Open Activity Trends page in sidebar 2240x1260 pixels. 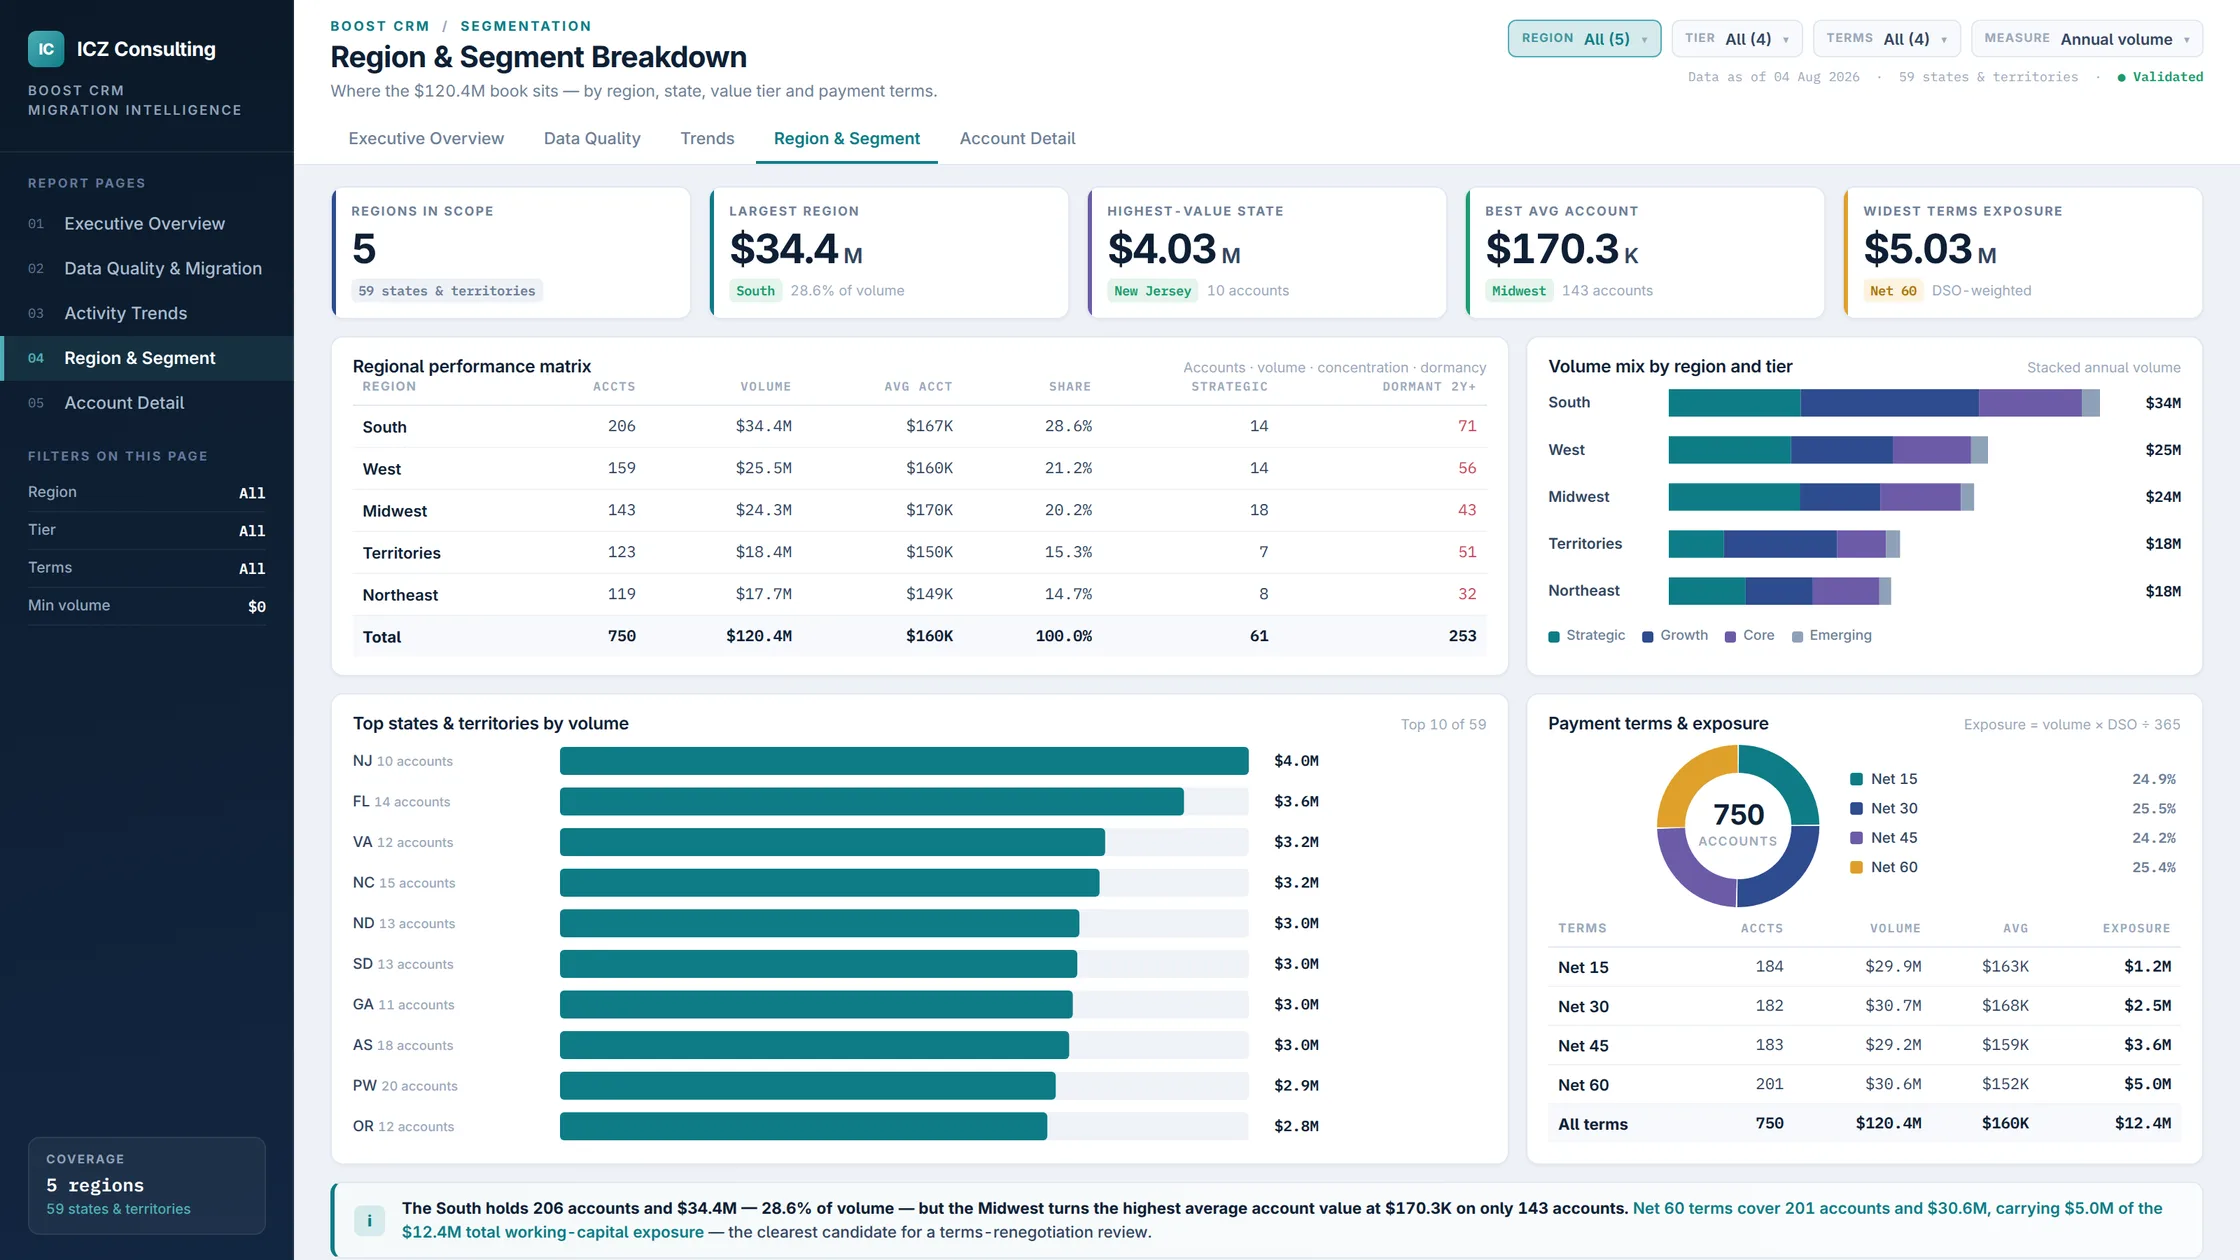pyautogui.click(x=147, y=314)
